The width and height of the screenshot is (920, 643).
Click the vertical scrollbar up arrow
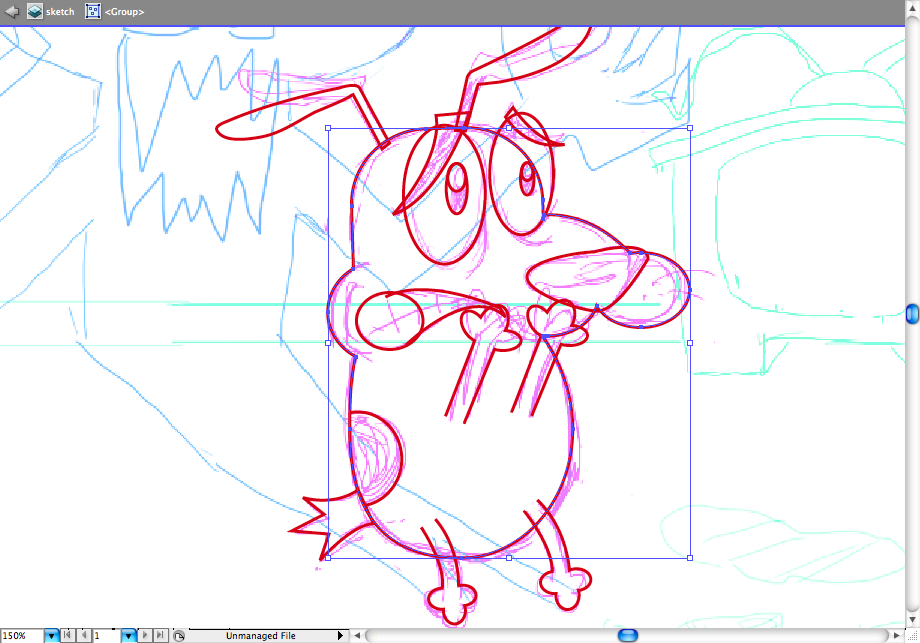(912, 8)
